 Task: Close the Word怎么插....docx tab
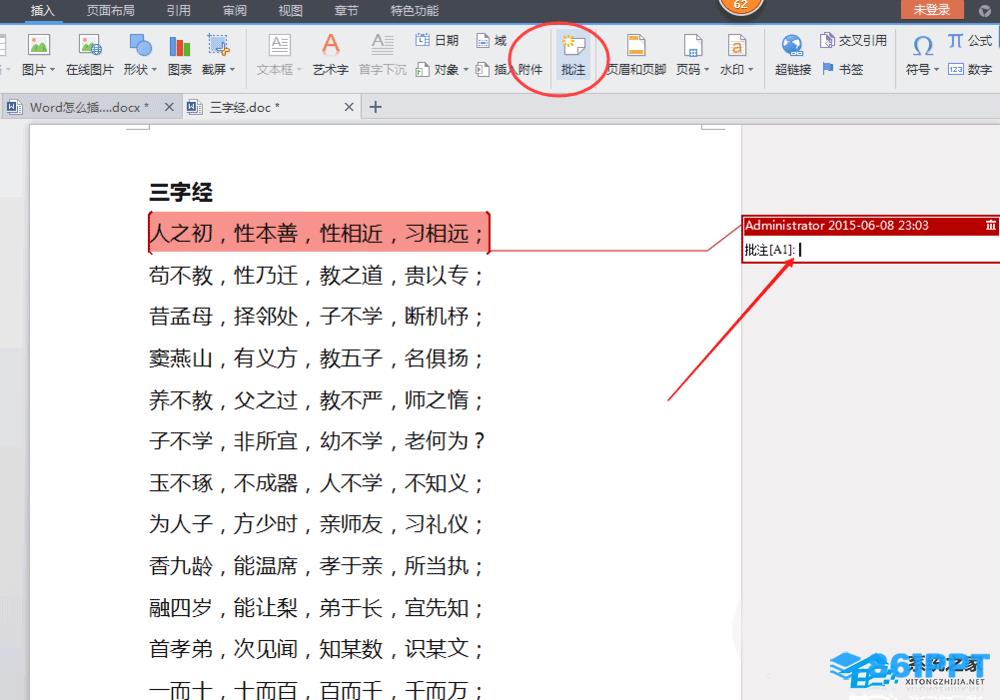coord(169,107)
